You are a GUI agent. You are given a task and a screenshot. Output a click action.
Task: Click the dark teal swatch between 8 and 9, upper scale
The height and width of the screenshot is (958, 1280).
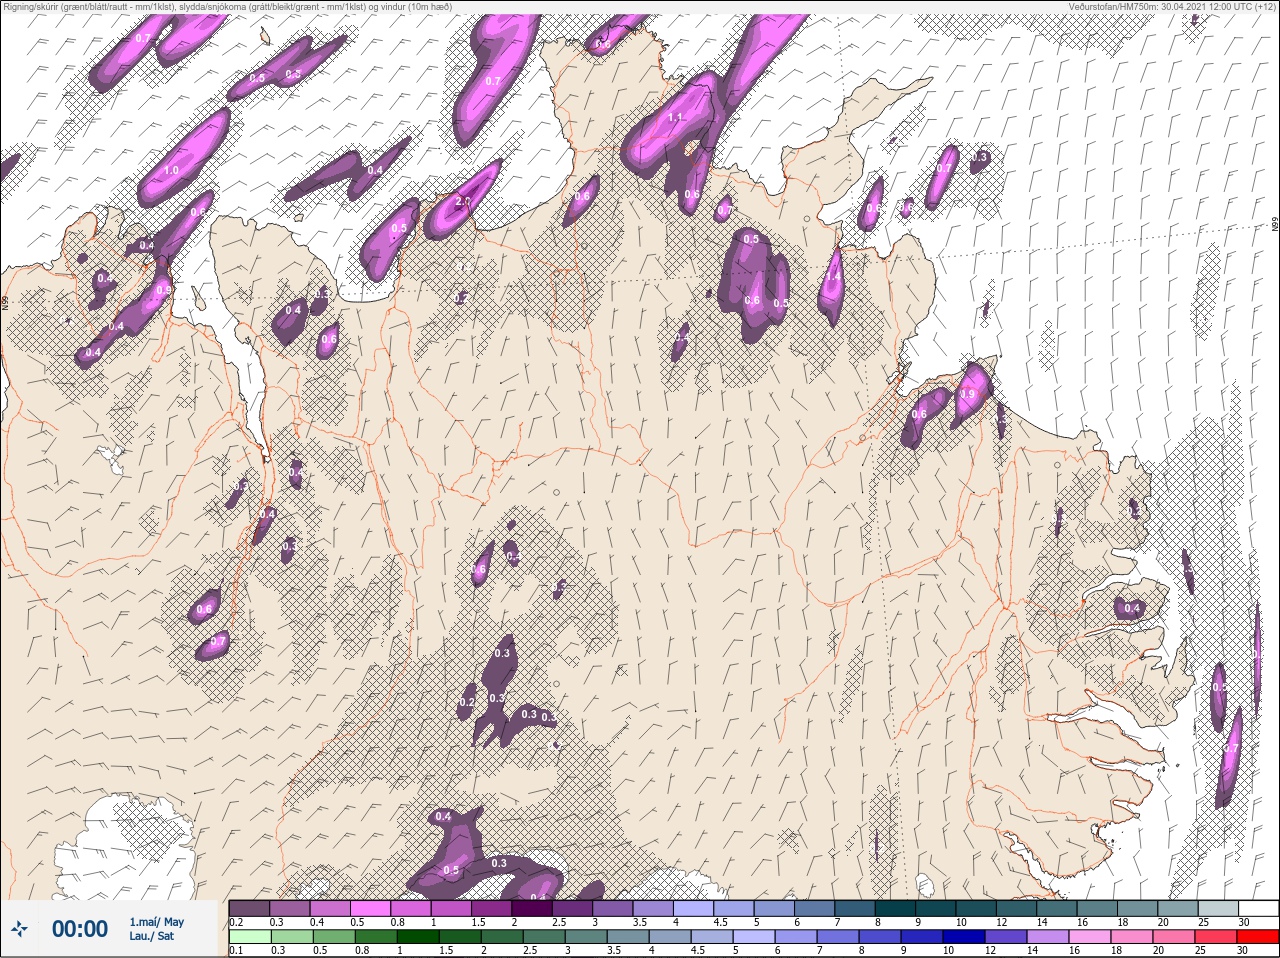click(896, 908)
